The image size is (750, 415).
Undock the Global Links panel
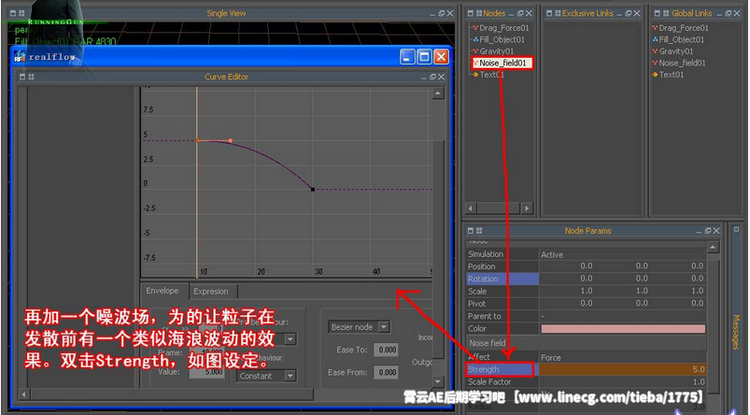point(729,13)
